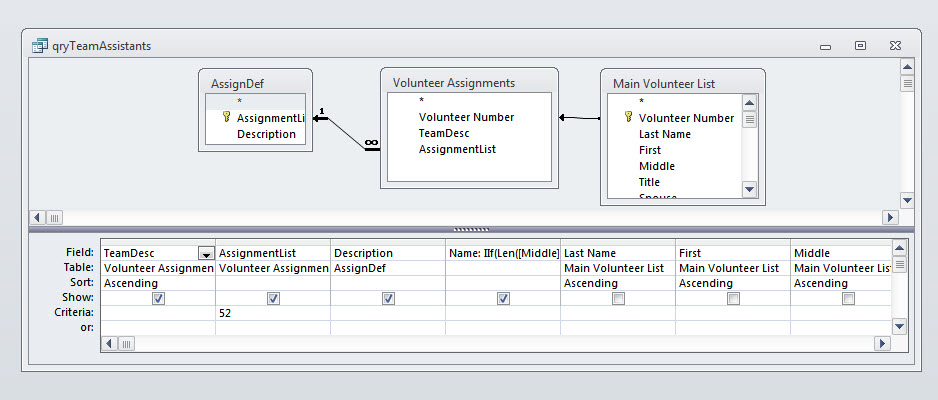Select AssignmentLi field in AssignDef table

(255, 118)
